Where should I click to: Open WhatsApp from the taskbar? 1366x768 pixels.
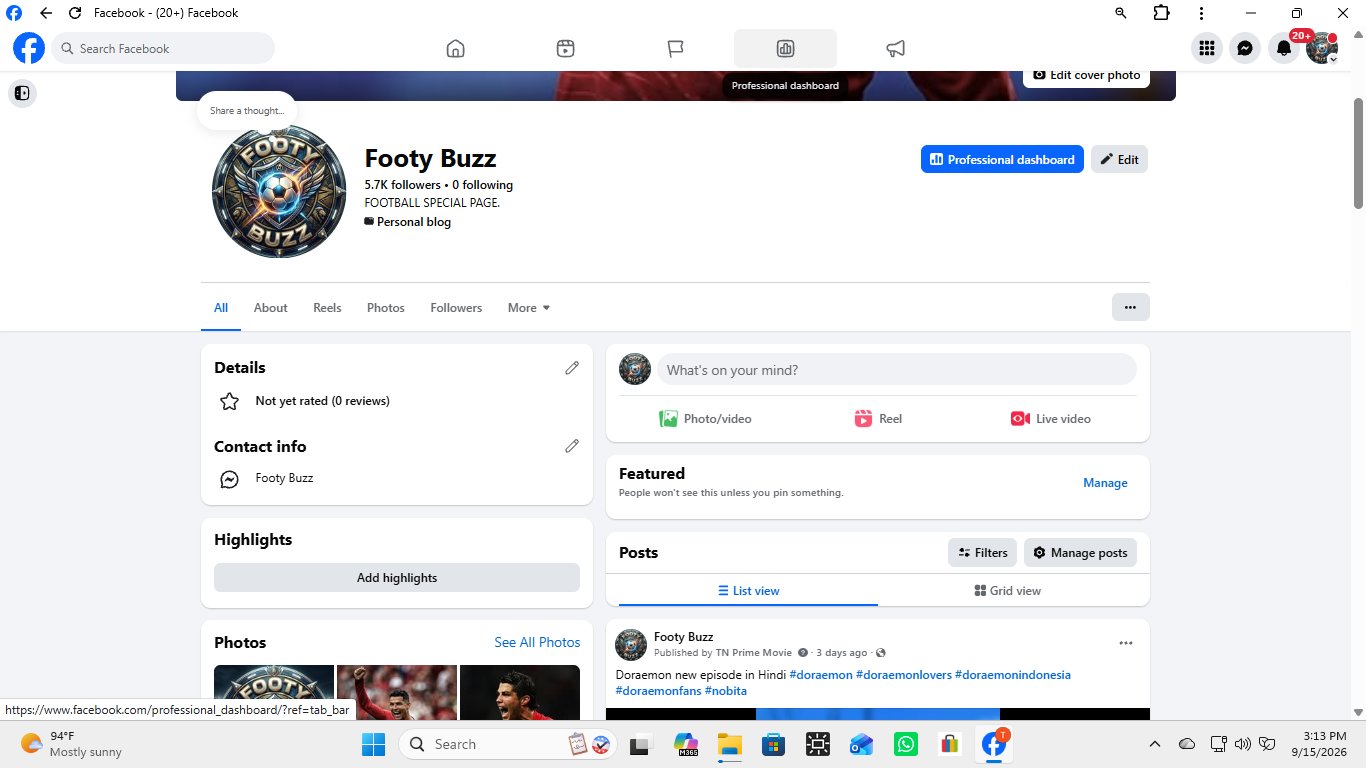(906, 744)
